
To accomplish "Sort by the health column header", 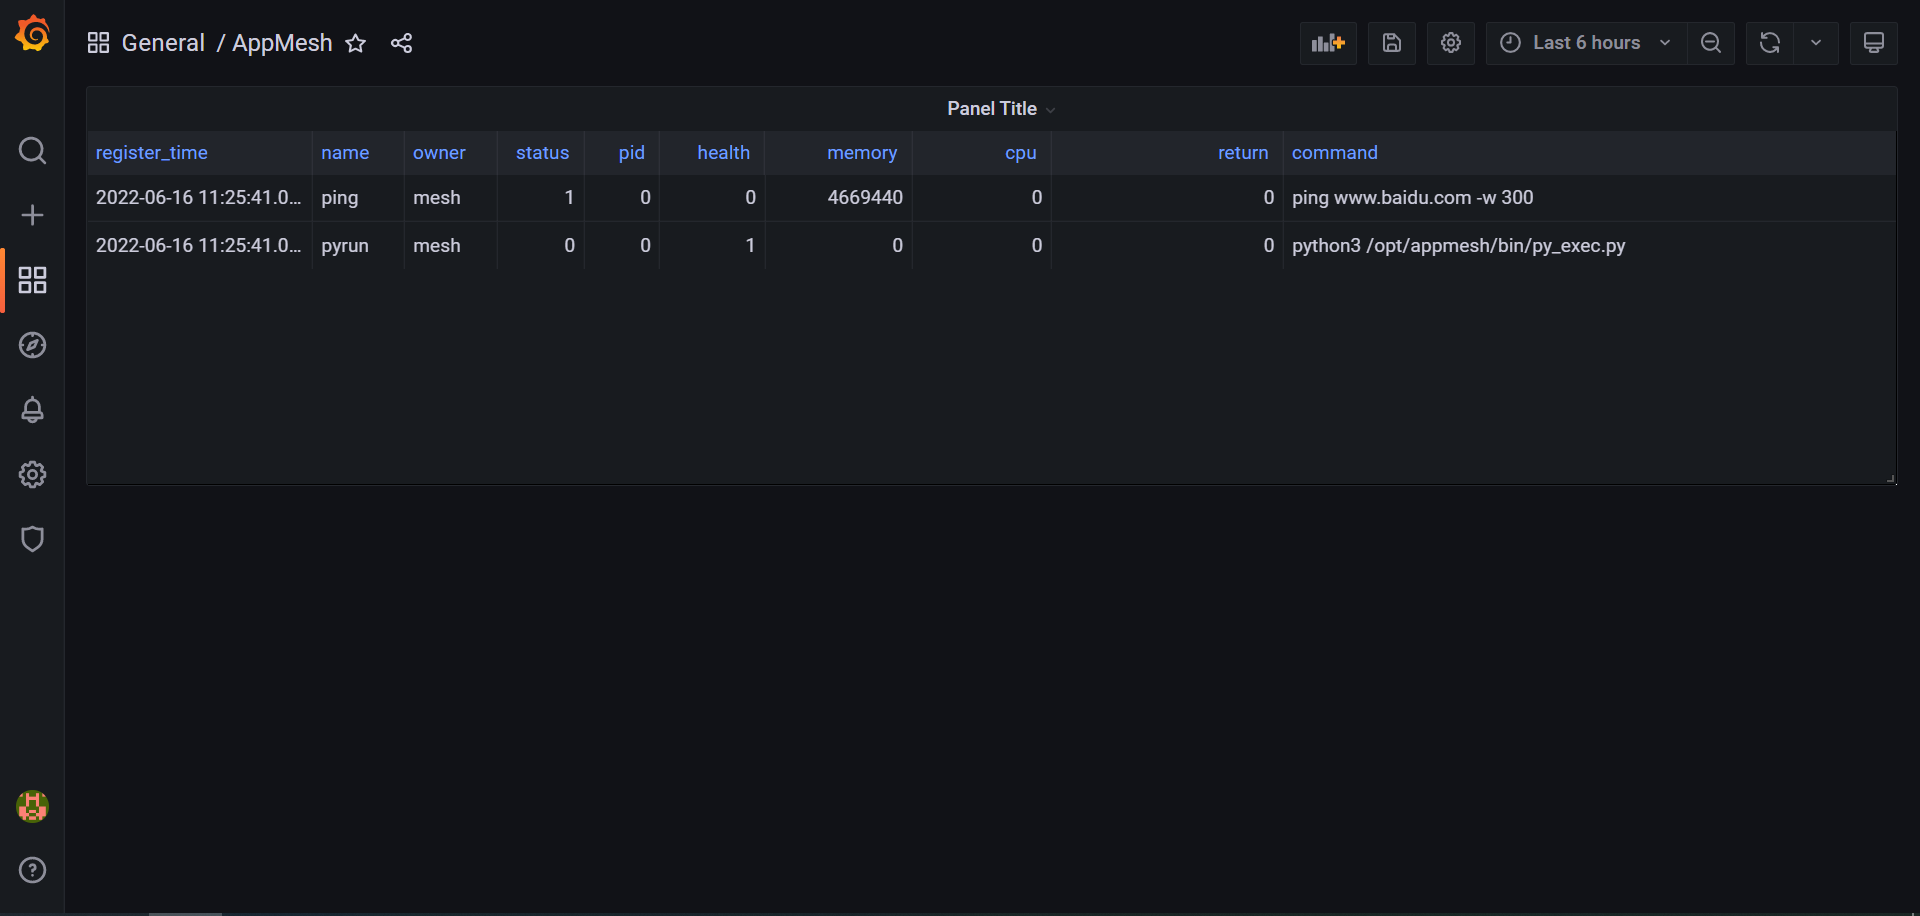I will [x=723, y=153].
